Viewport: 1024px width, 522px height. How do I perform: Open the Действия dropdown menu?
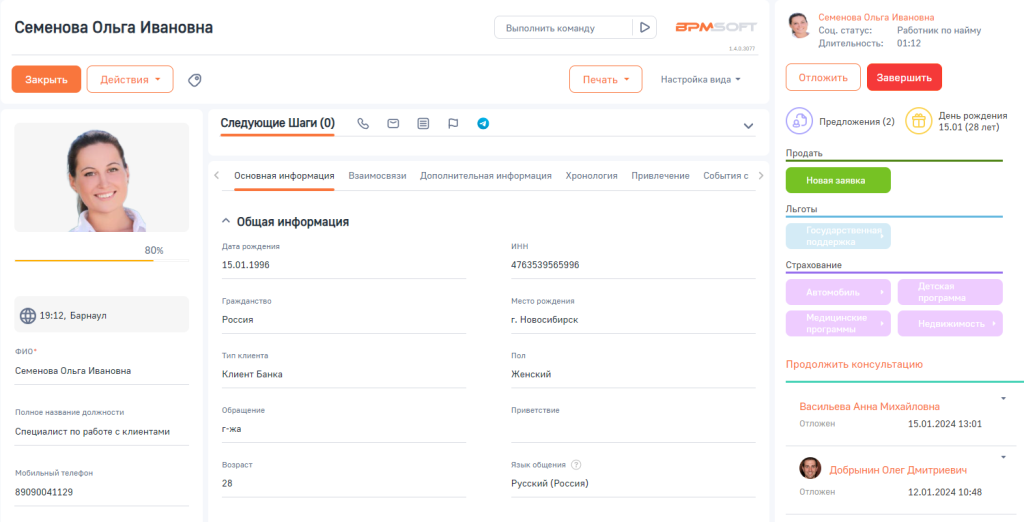coord(130,79)
